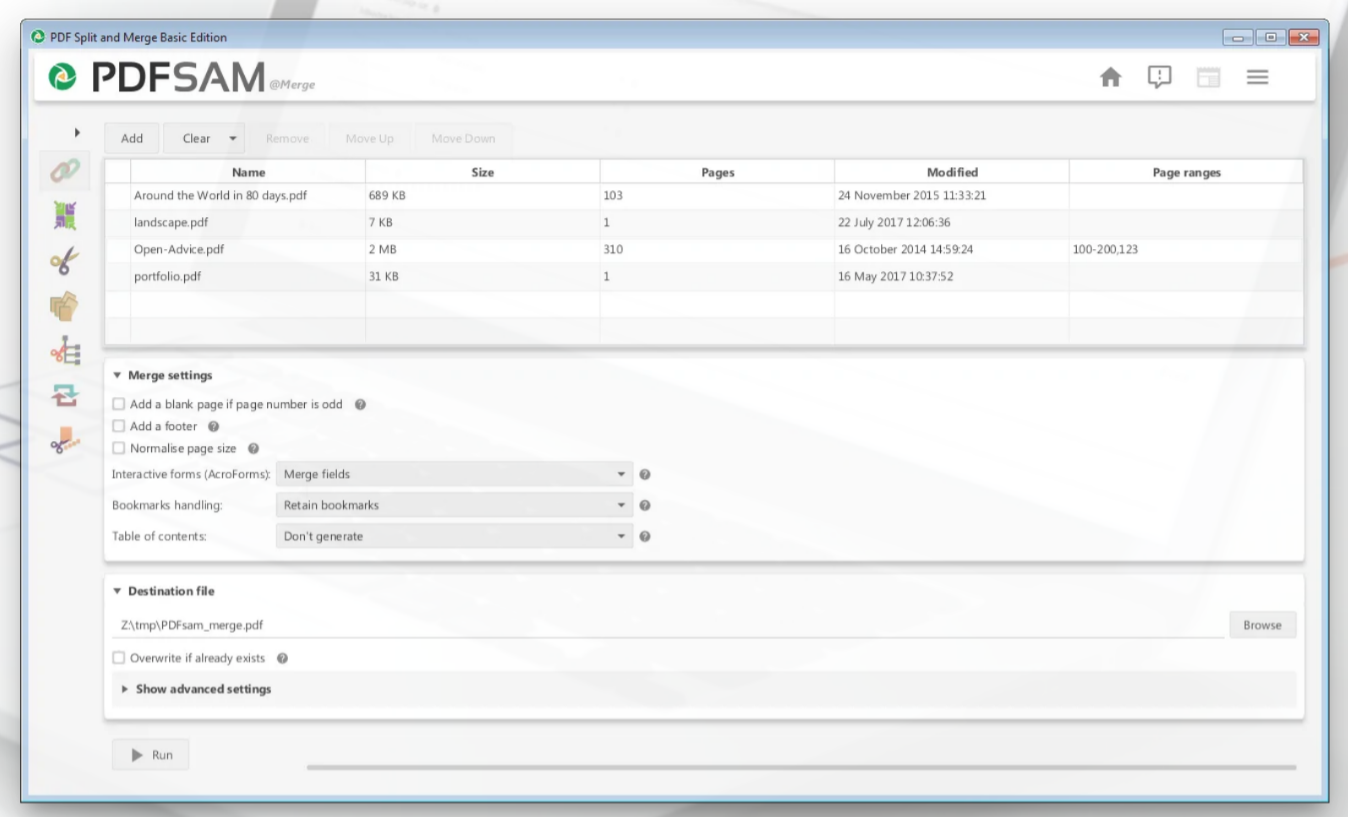The width and height of the screenshot is (1348, 817).
Task: Open the hamburger menu icon
Action: (1257, 78)
